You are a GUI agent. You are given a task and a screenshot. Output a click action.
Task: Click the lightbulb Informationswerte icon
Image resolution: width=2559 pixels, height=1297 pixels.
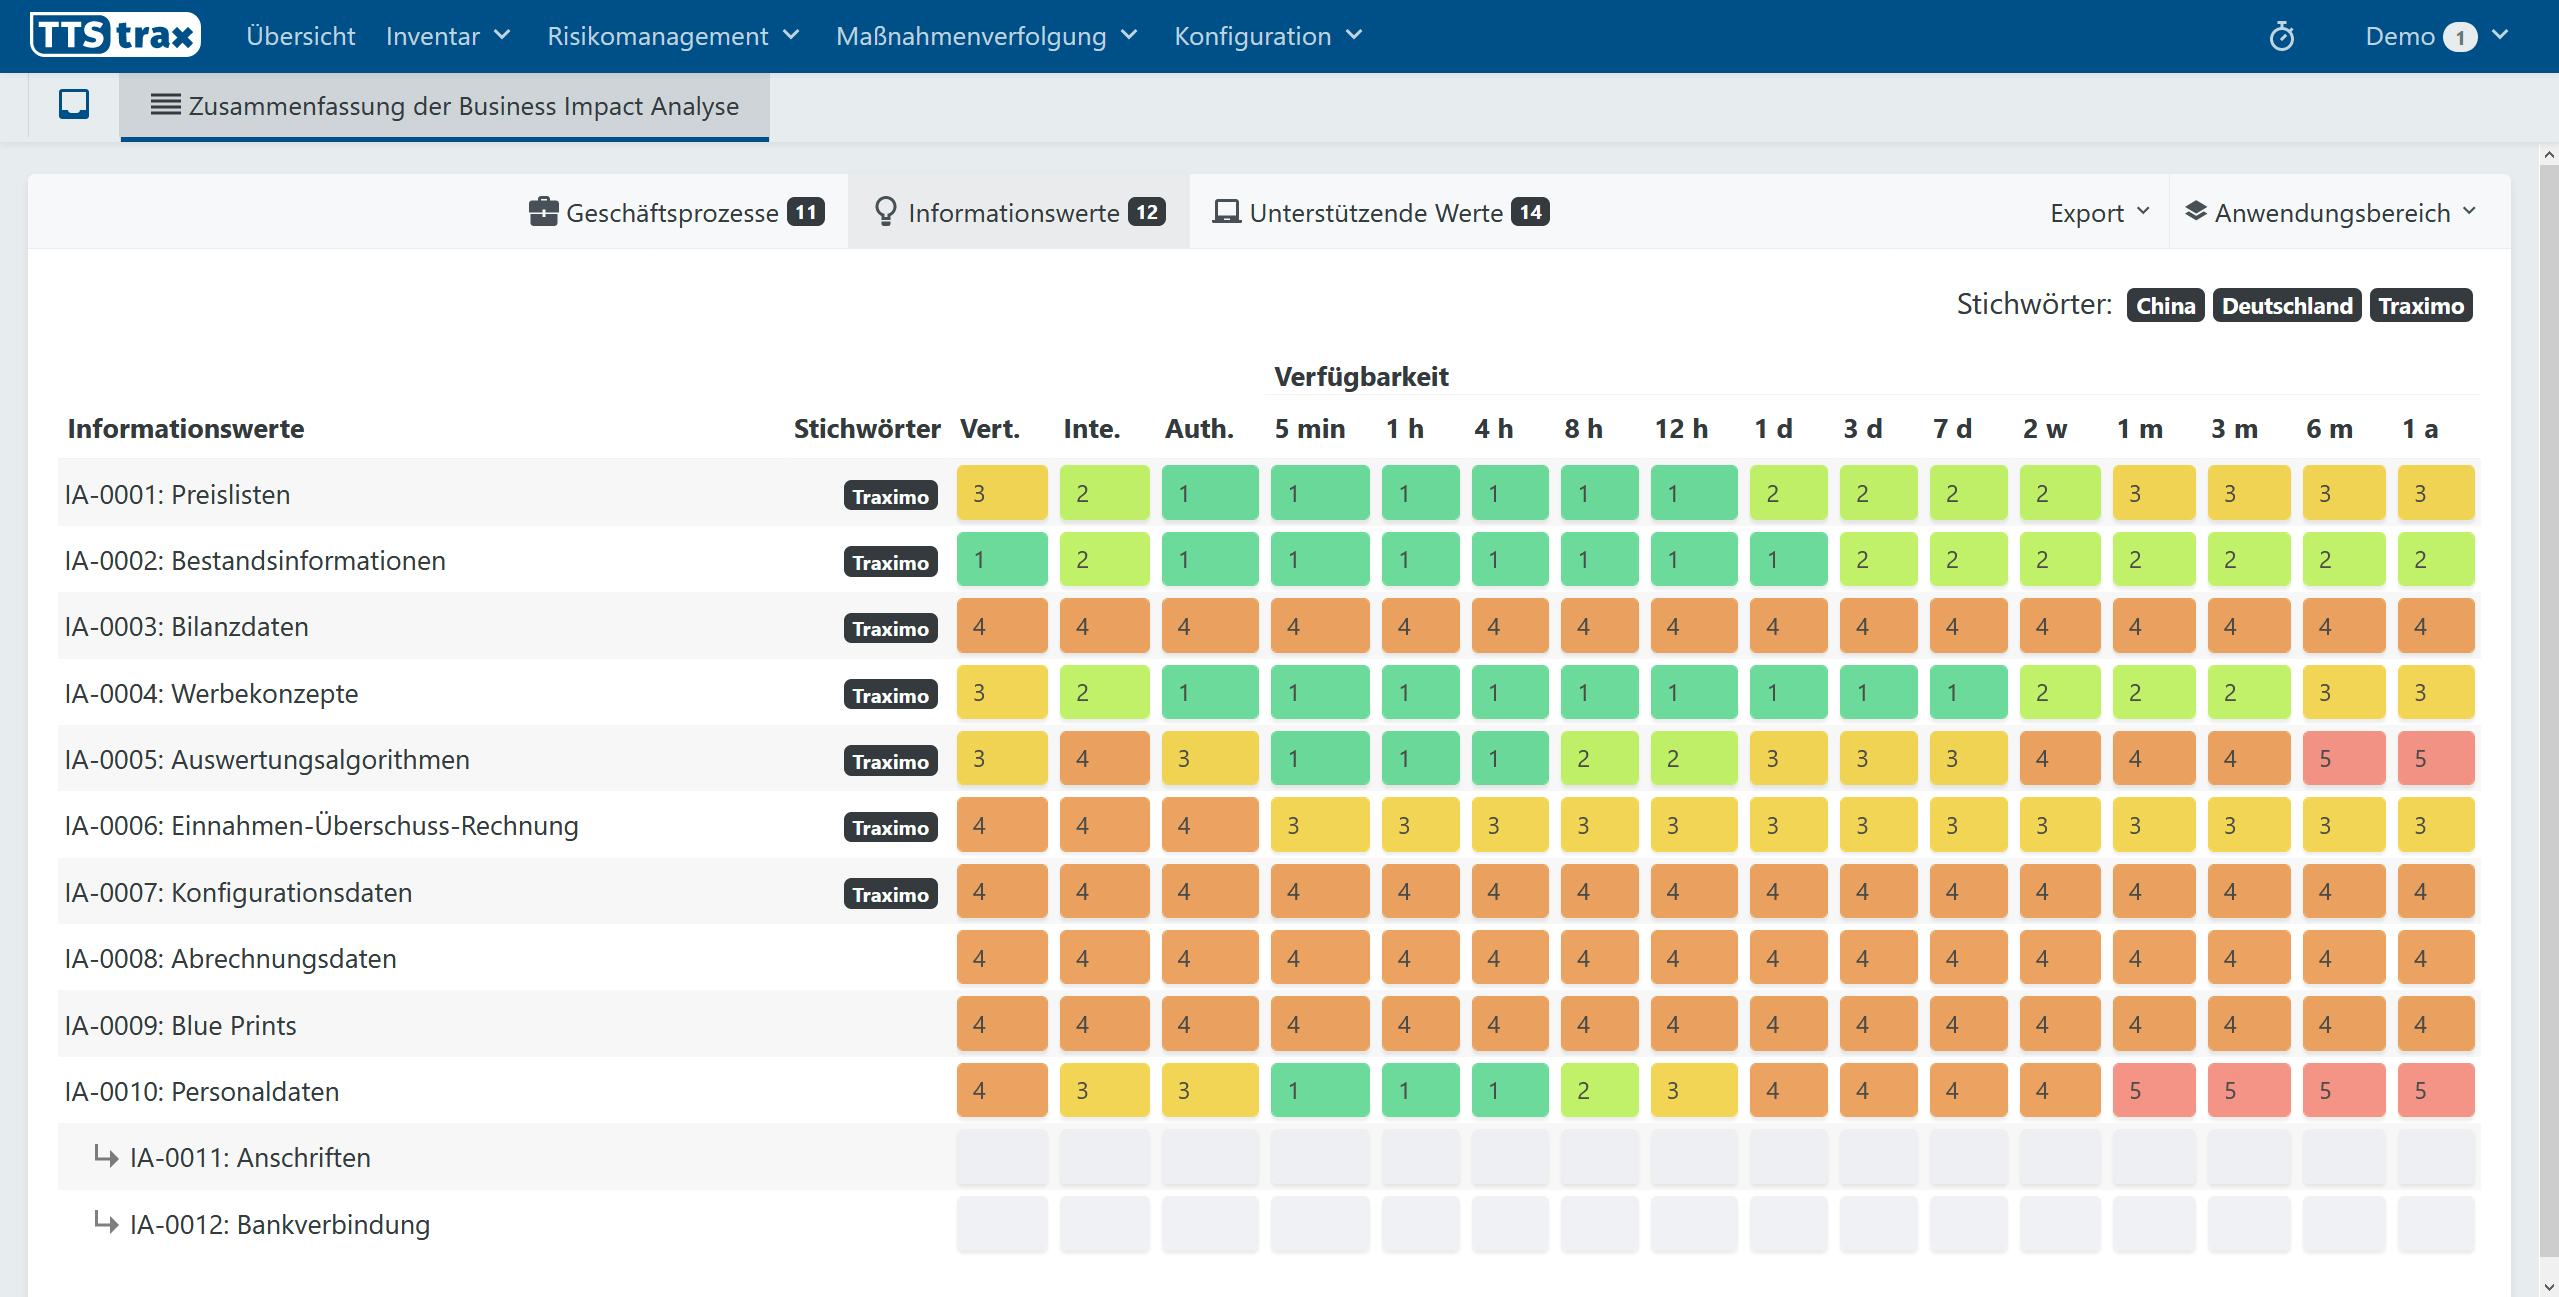point(885,212)
